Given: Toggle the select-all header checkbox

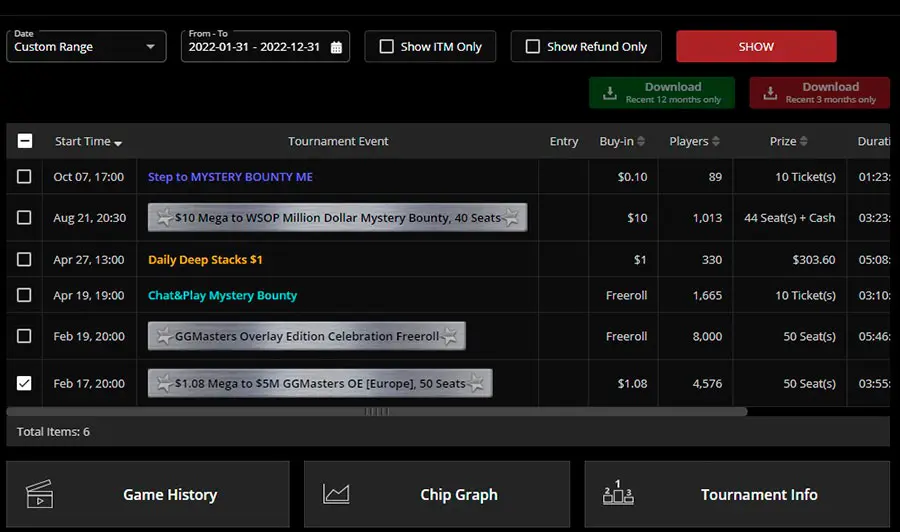Looking at the screenshot, I should point(25,141).
